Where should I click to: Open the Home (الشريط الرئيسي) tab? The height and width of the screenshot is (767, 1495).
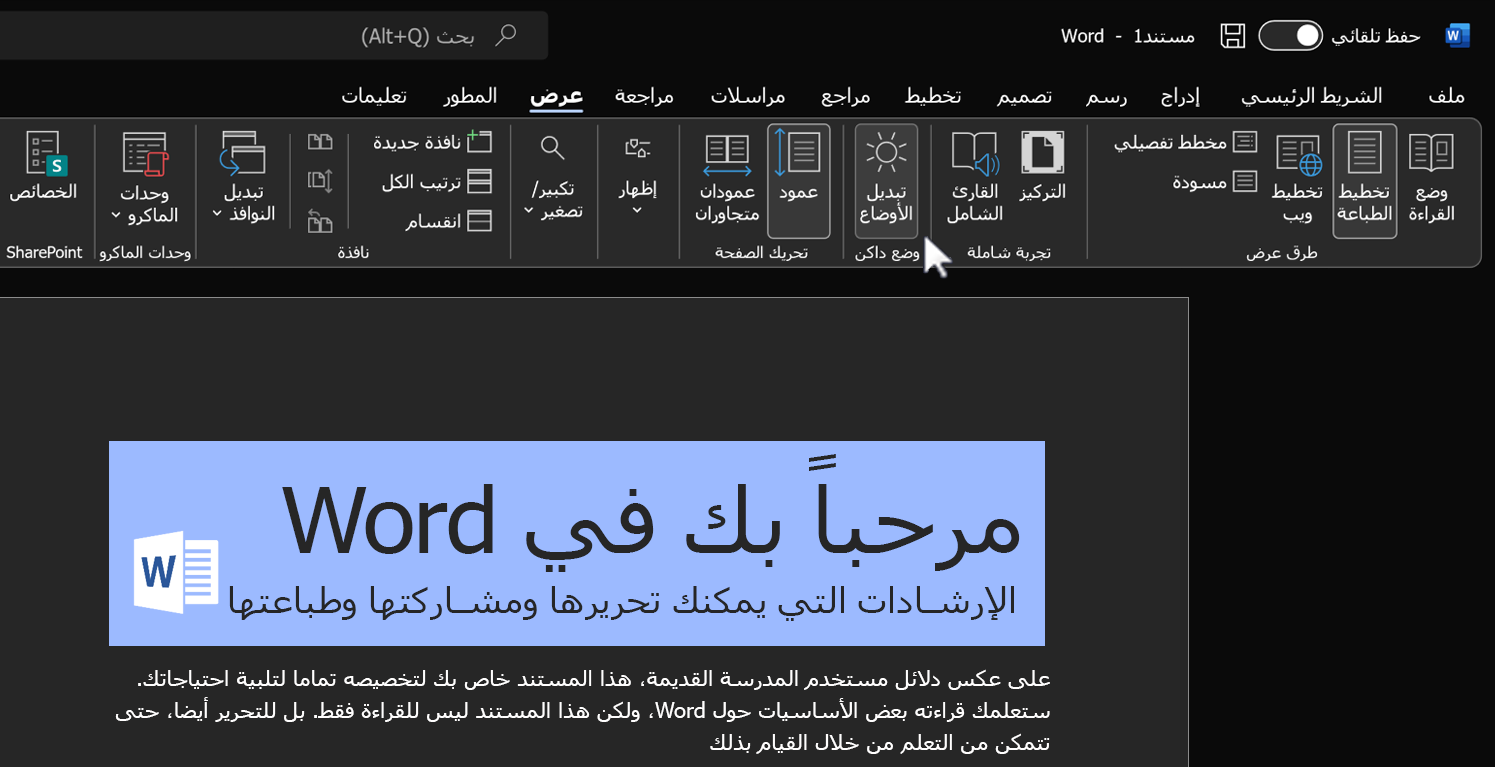pyautogui.click(x=1312, y=96)
